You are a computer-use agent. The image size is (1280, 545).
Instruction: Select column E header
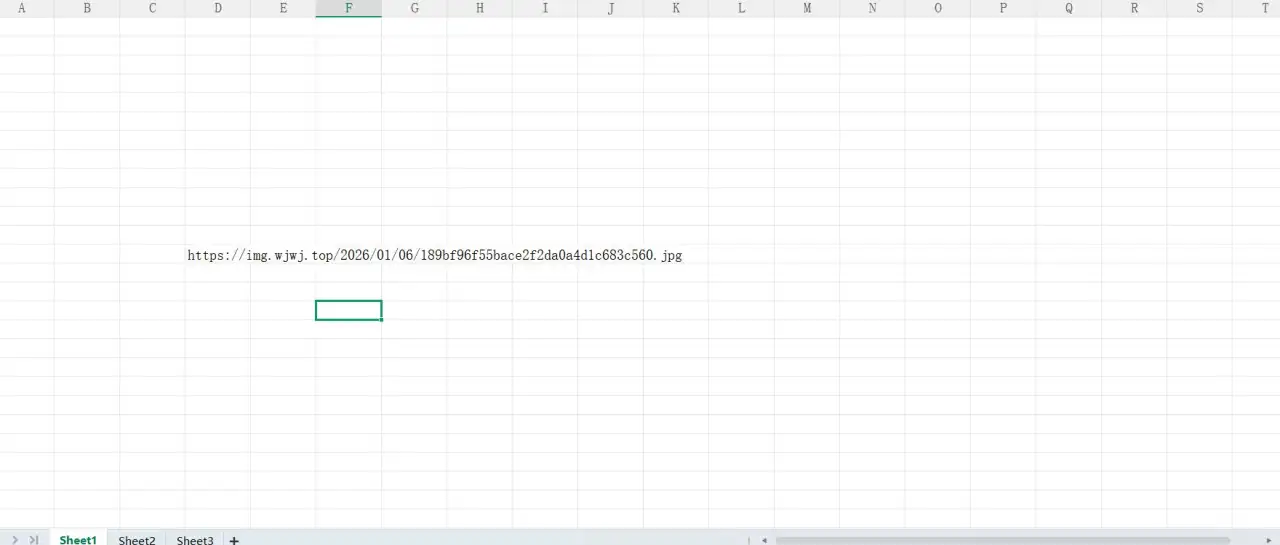[283, 8]
